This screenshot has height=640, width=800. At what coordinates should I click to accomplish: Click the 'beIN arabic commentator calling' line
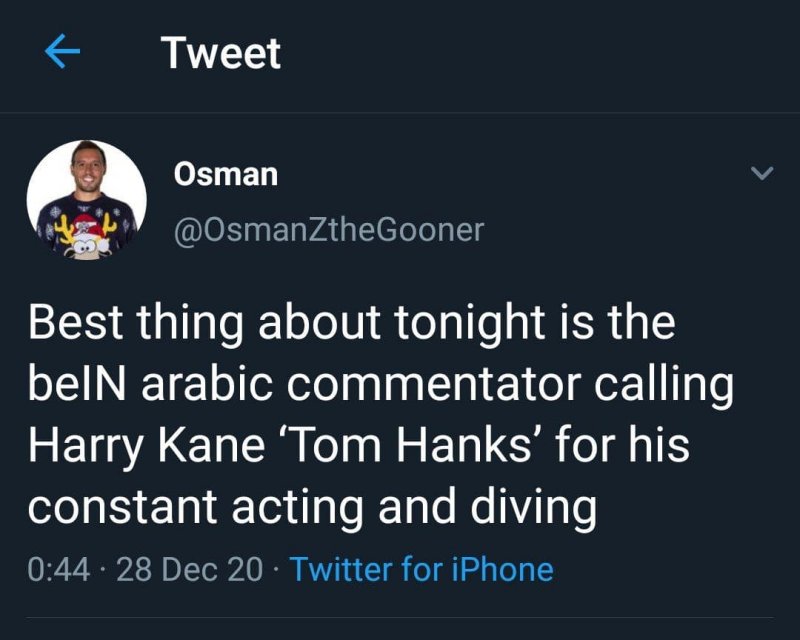click(380, 386)
